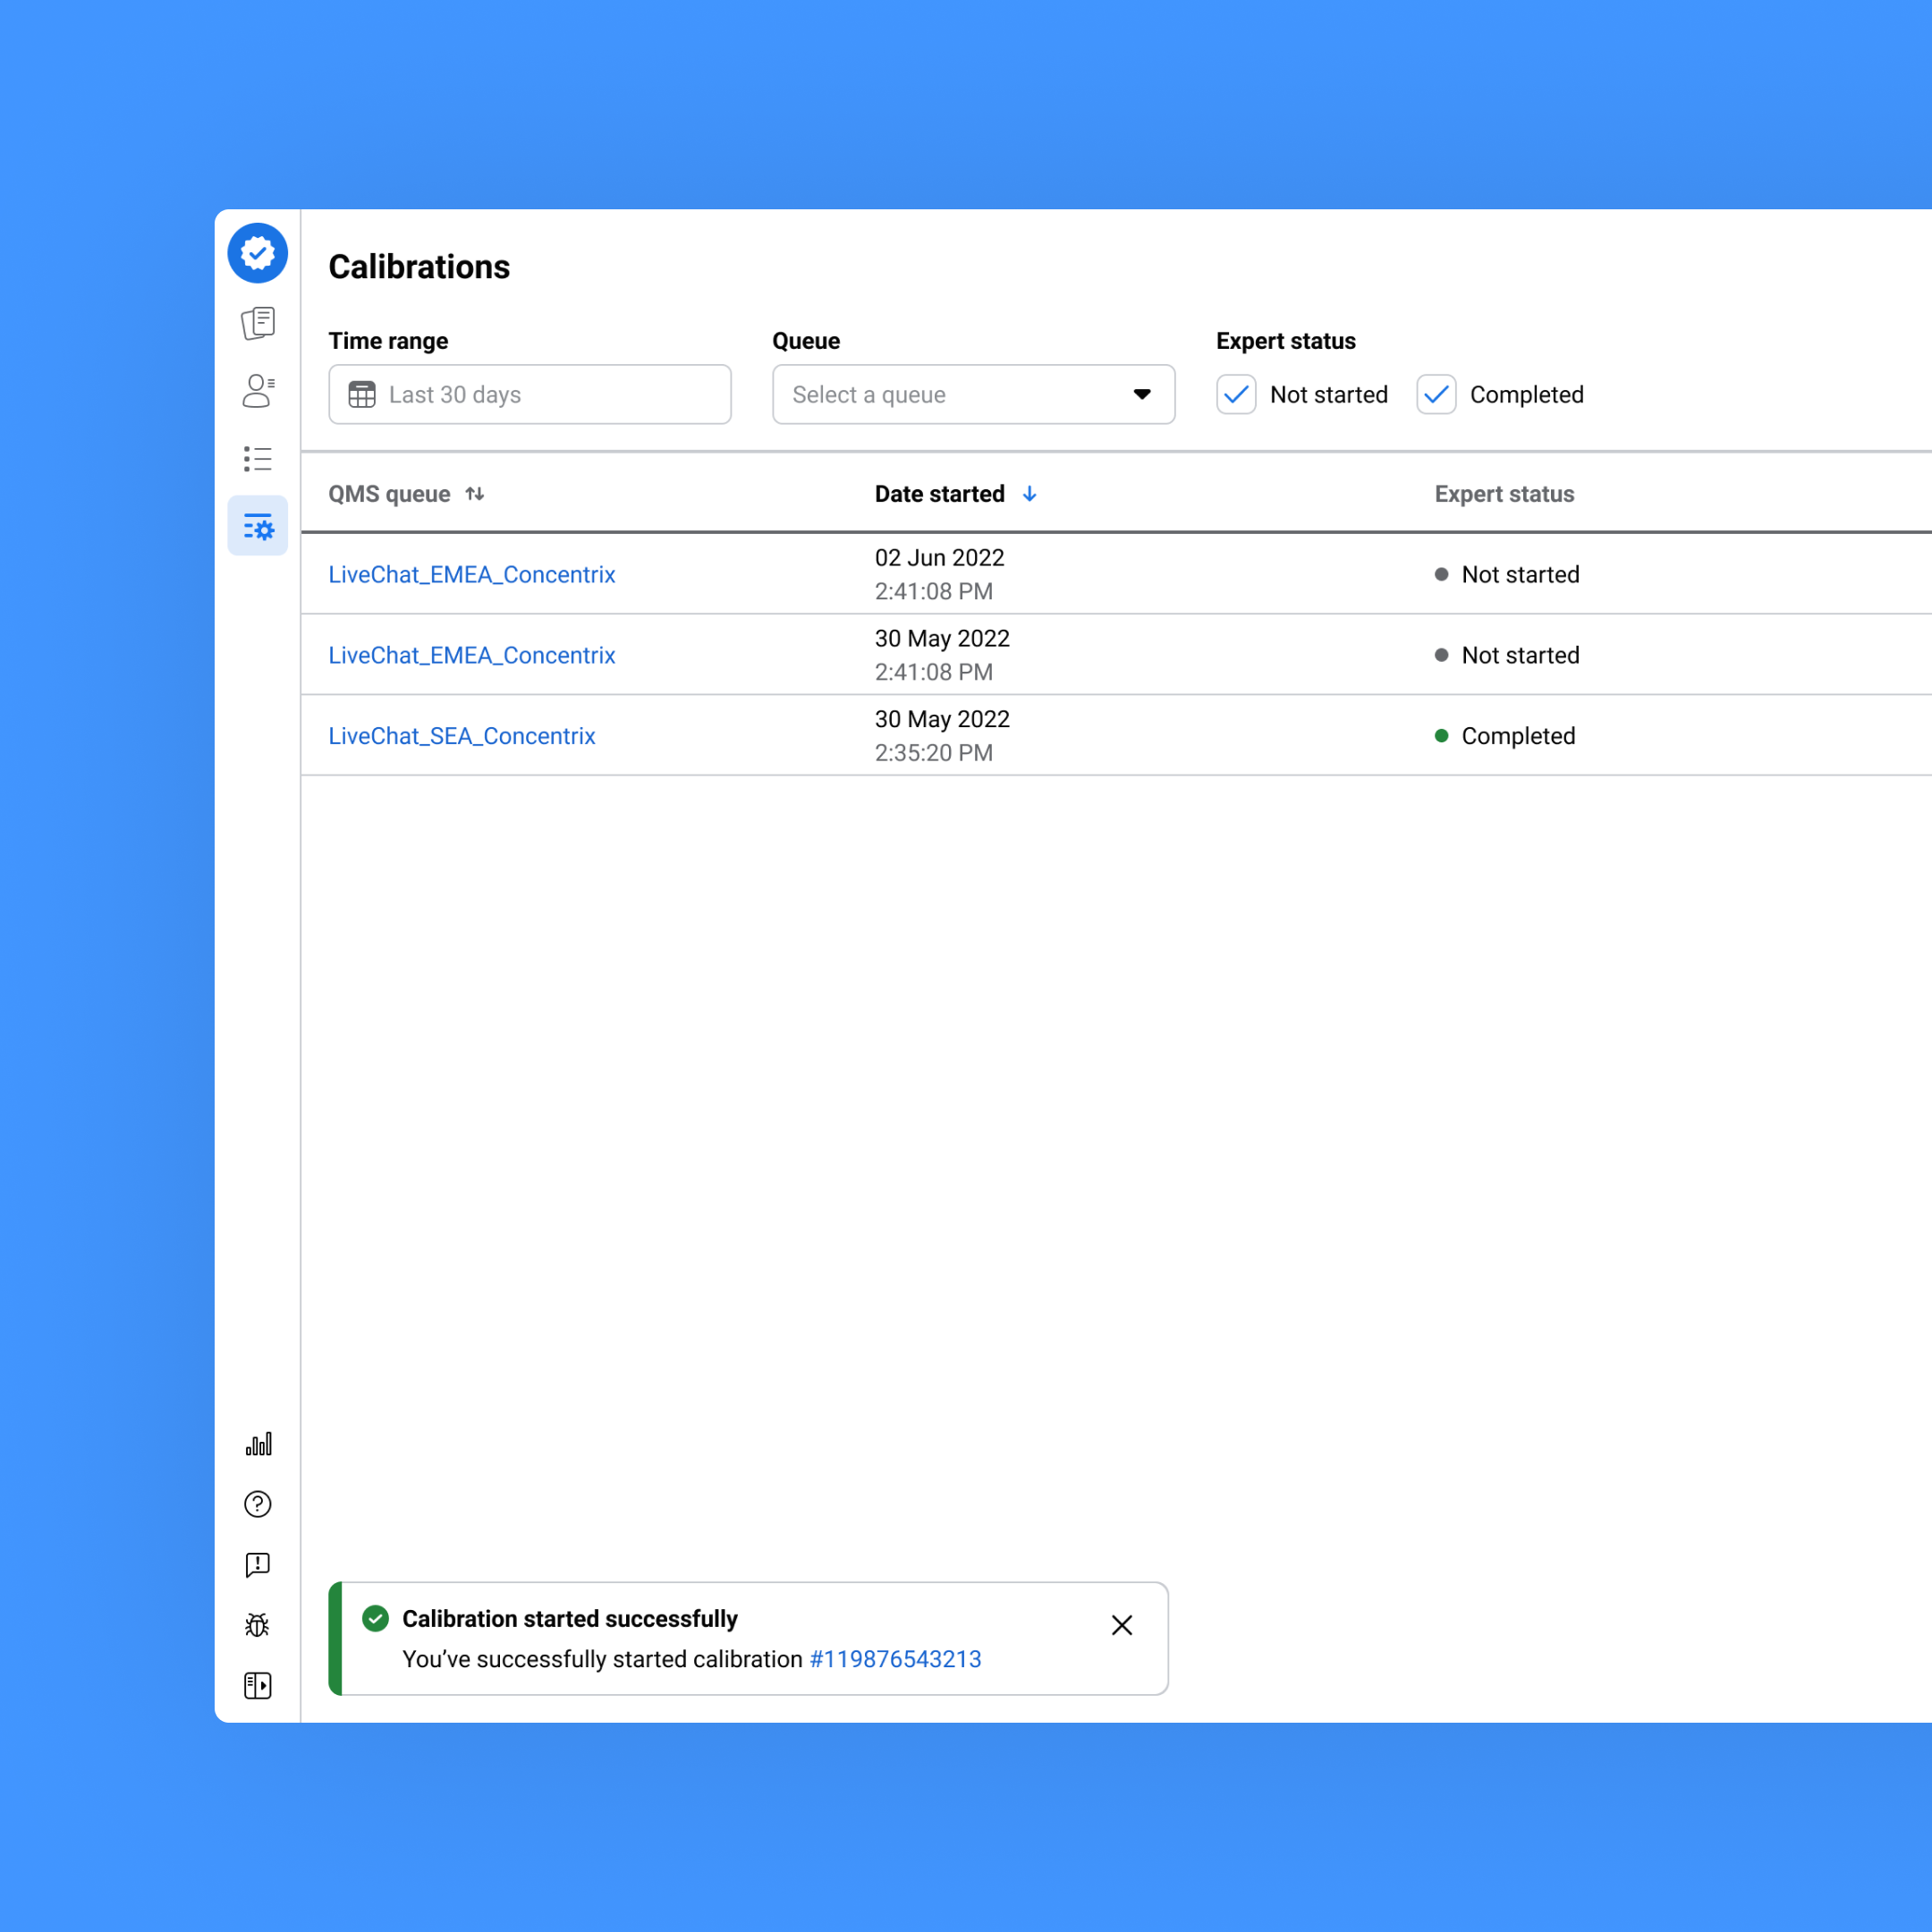Uncheck the Not started expert status filter
Viewport: 1932px width, 1932px height.
tap(1236, 394)
